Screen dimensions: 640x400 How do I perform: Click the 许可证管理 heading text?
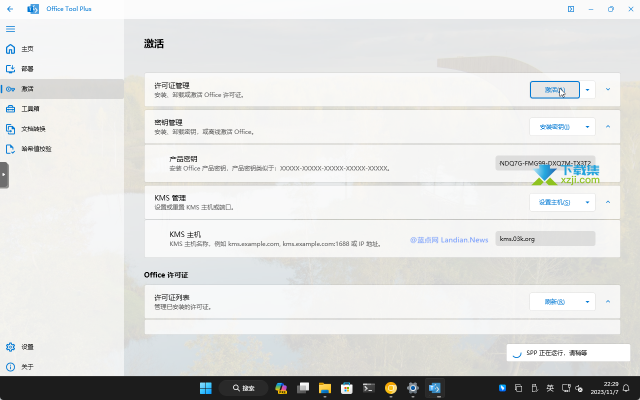172,86
